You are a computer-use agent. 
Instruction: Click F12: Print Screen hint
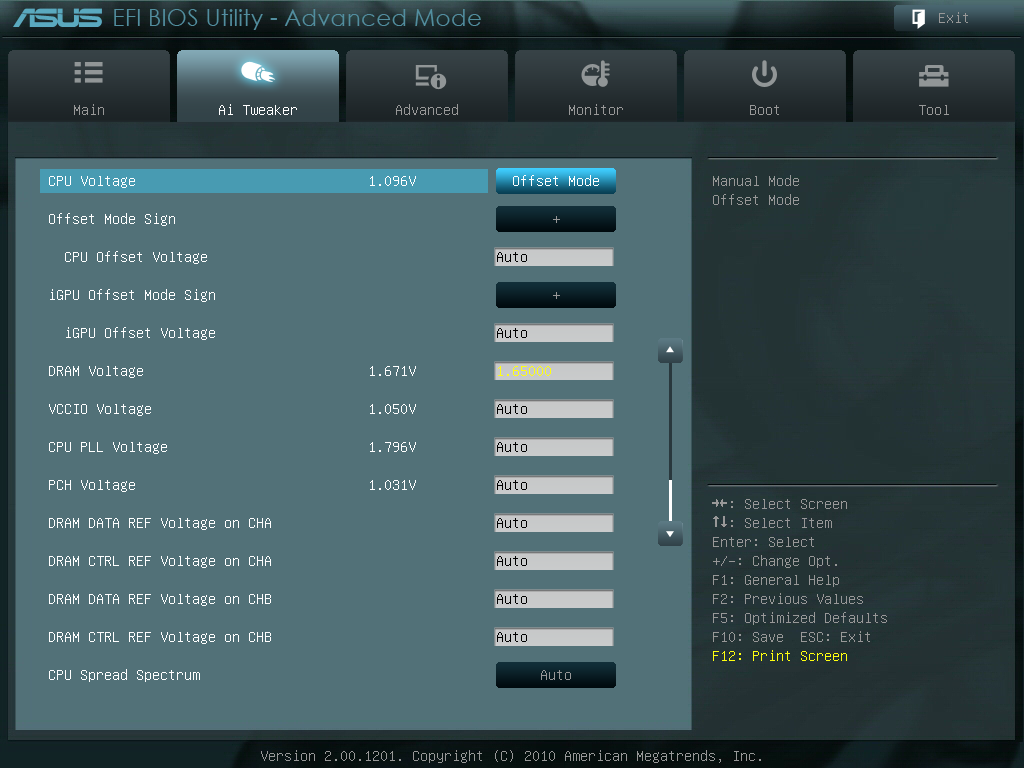[x=780, y=656]
